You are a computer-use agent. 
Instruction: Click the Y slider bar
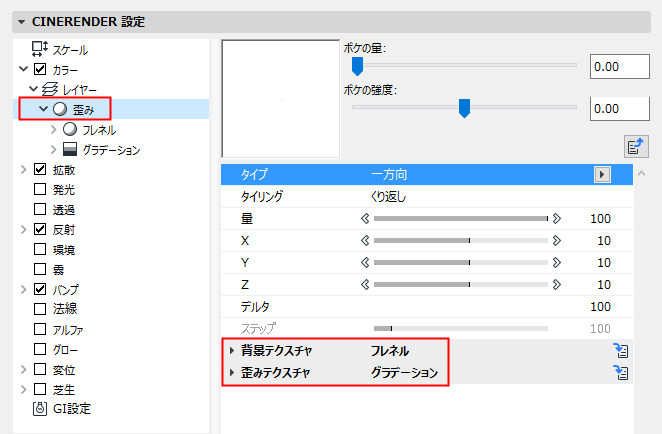coord(461,263)
